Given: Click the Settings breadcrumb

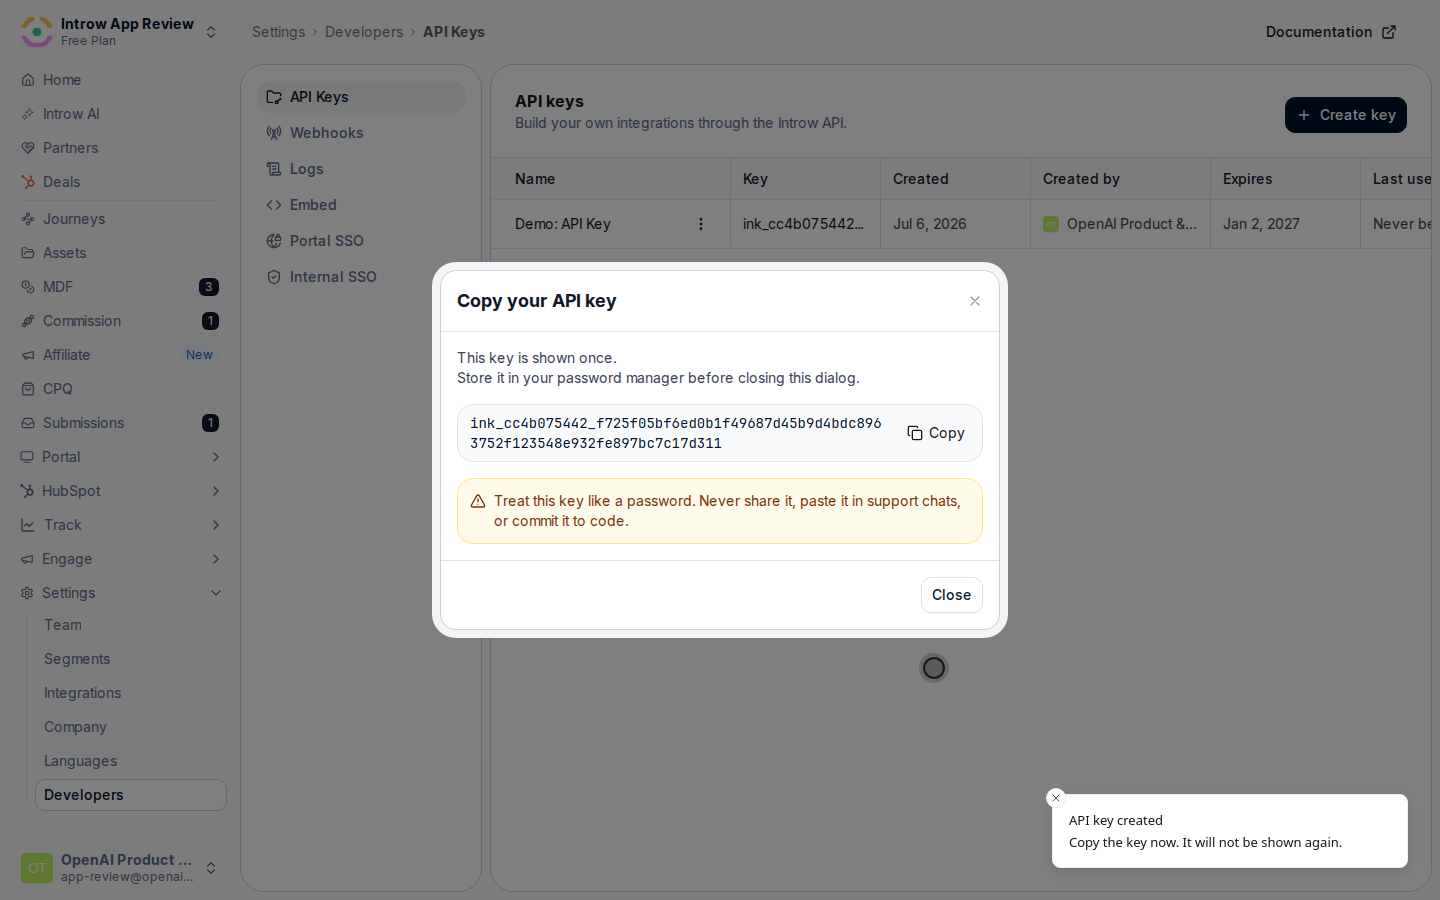Looking at the screenshot, I should pyautogui.click(x=278, y=32).
